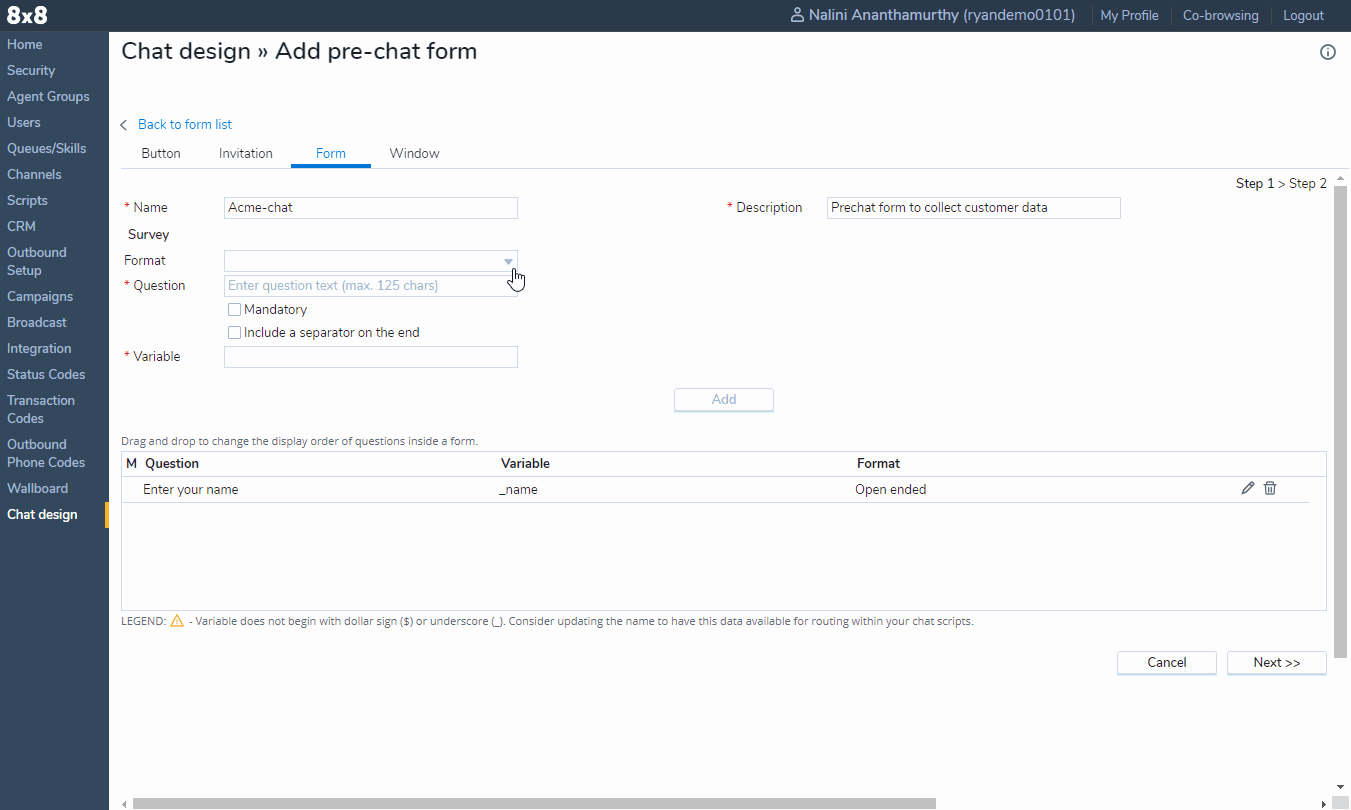Open the page info icon
The height and width of the screenshot is (810, 1351).
pyautogui.click(x=1328, y=52)
